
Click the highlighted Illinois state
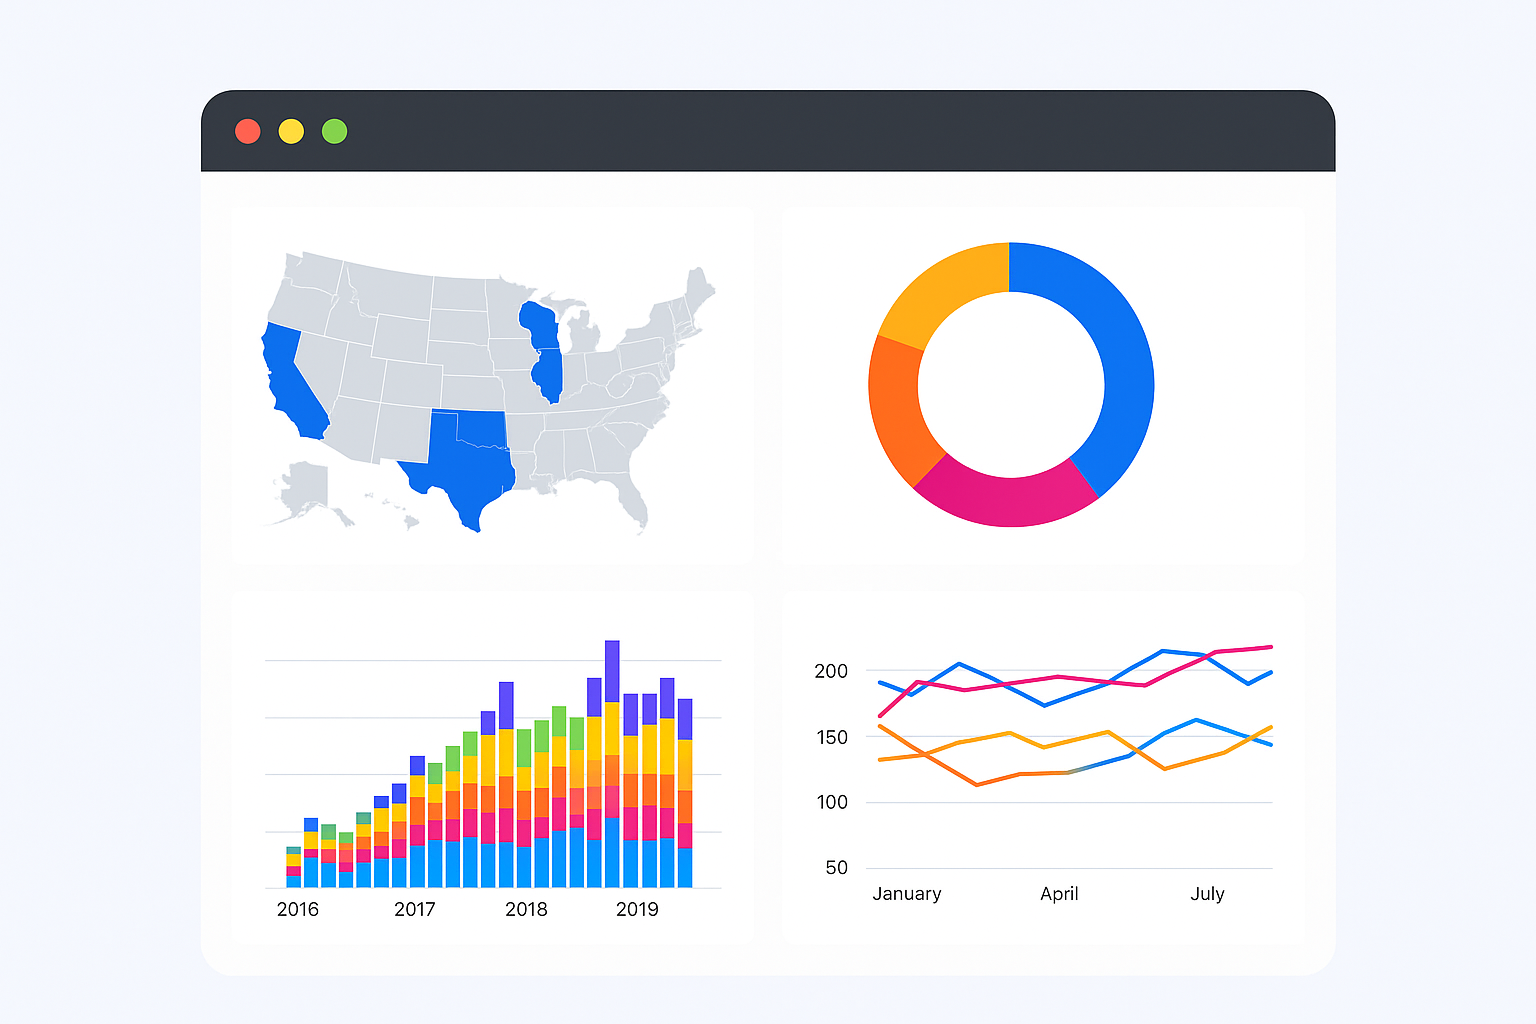click(548, 374)
